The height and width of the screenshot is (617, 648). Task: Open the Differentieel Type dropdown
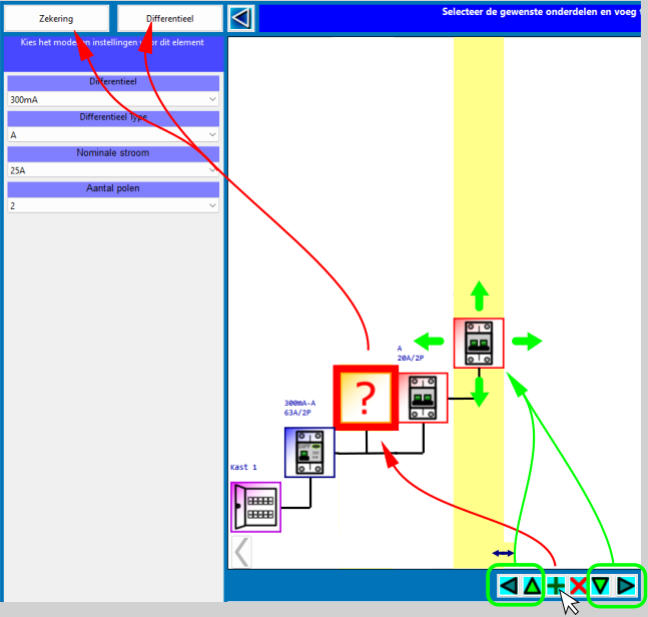pos(112,135)
